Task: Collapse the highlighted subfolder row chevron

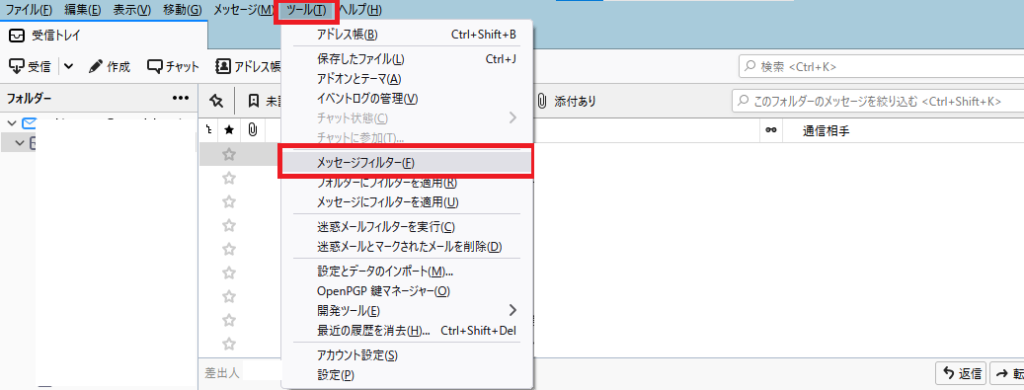Action: [x=19, y=142]
